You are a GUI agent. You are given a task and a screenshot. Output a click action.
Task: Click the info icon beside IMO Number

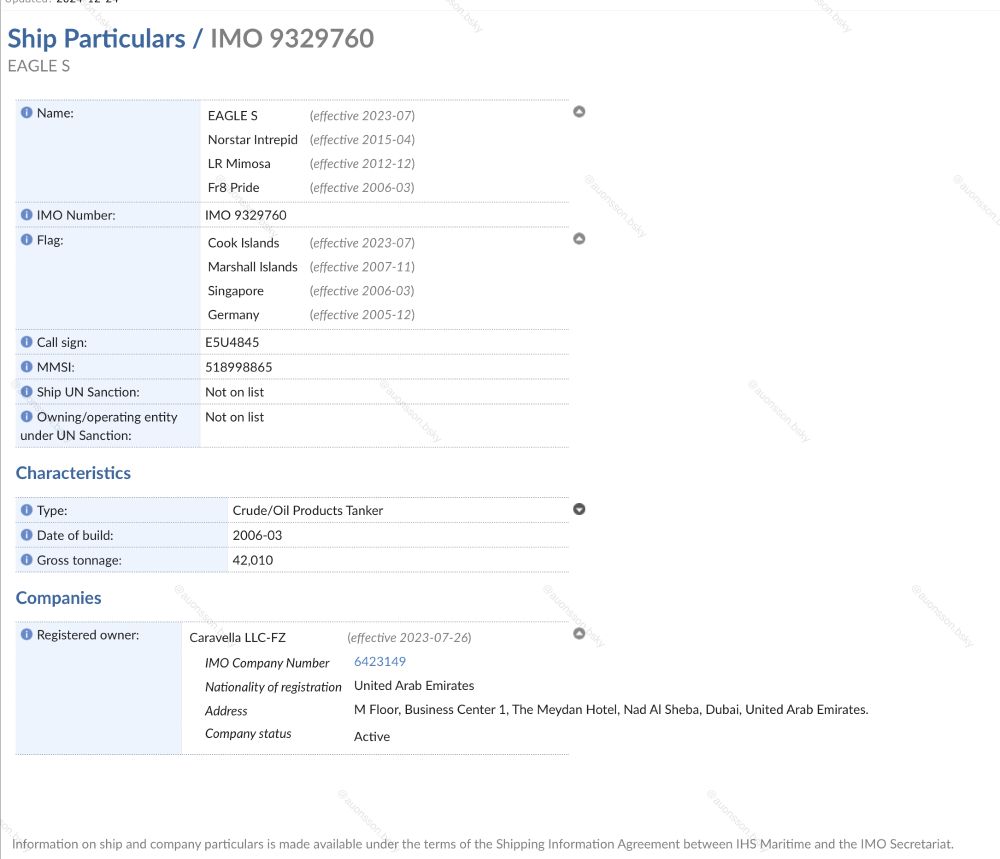(x=26, y=215)
